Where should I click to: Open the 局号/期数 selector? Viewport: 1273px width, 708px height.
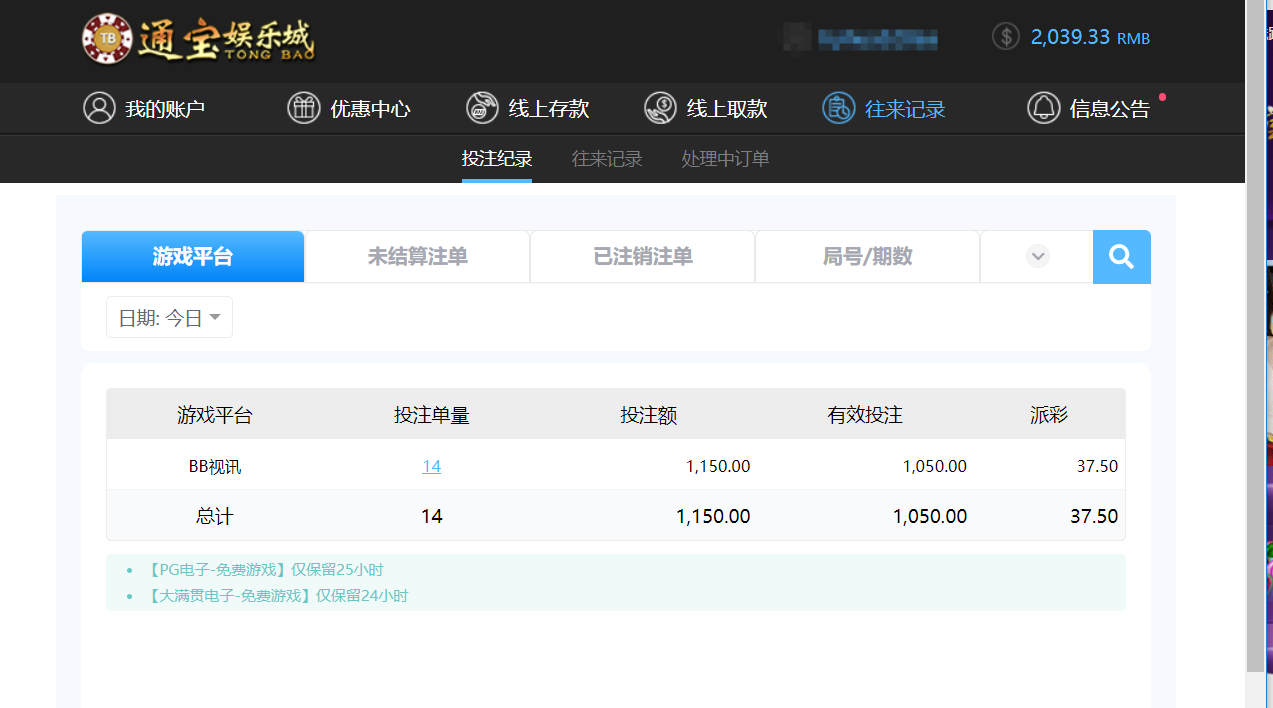866,256
